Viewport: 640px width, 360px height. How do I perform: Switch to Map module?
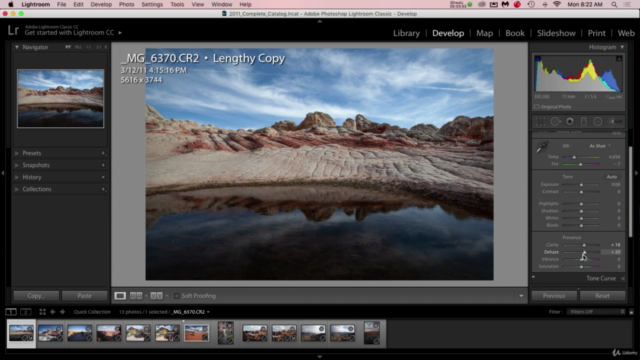coord(484,33)
